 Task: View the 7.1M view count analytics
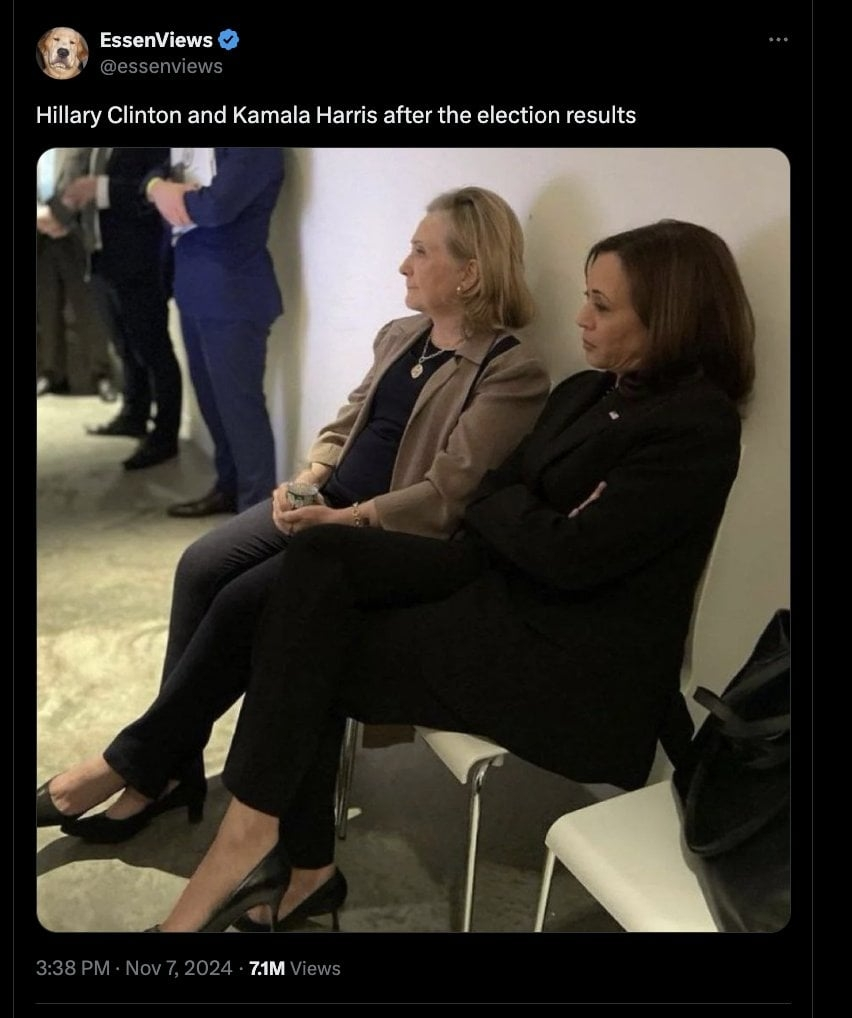[267, 968]
